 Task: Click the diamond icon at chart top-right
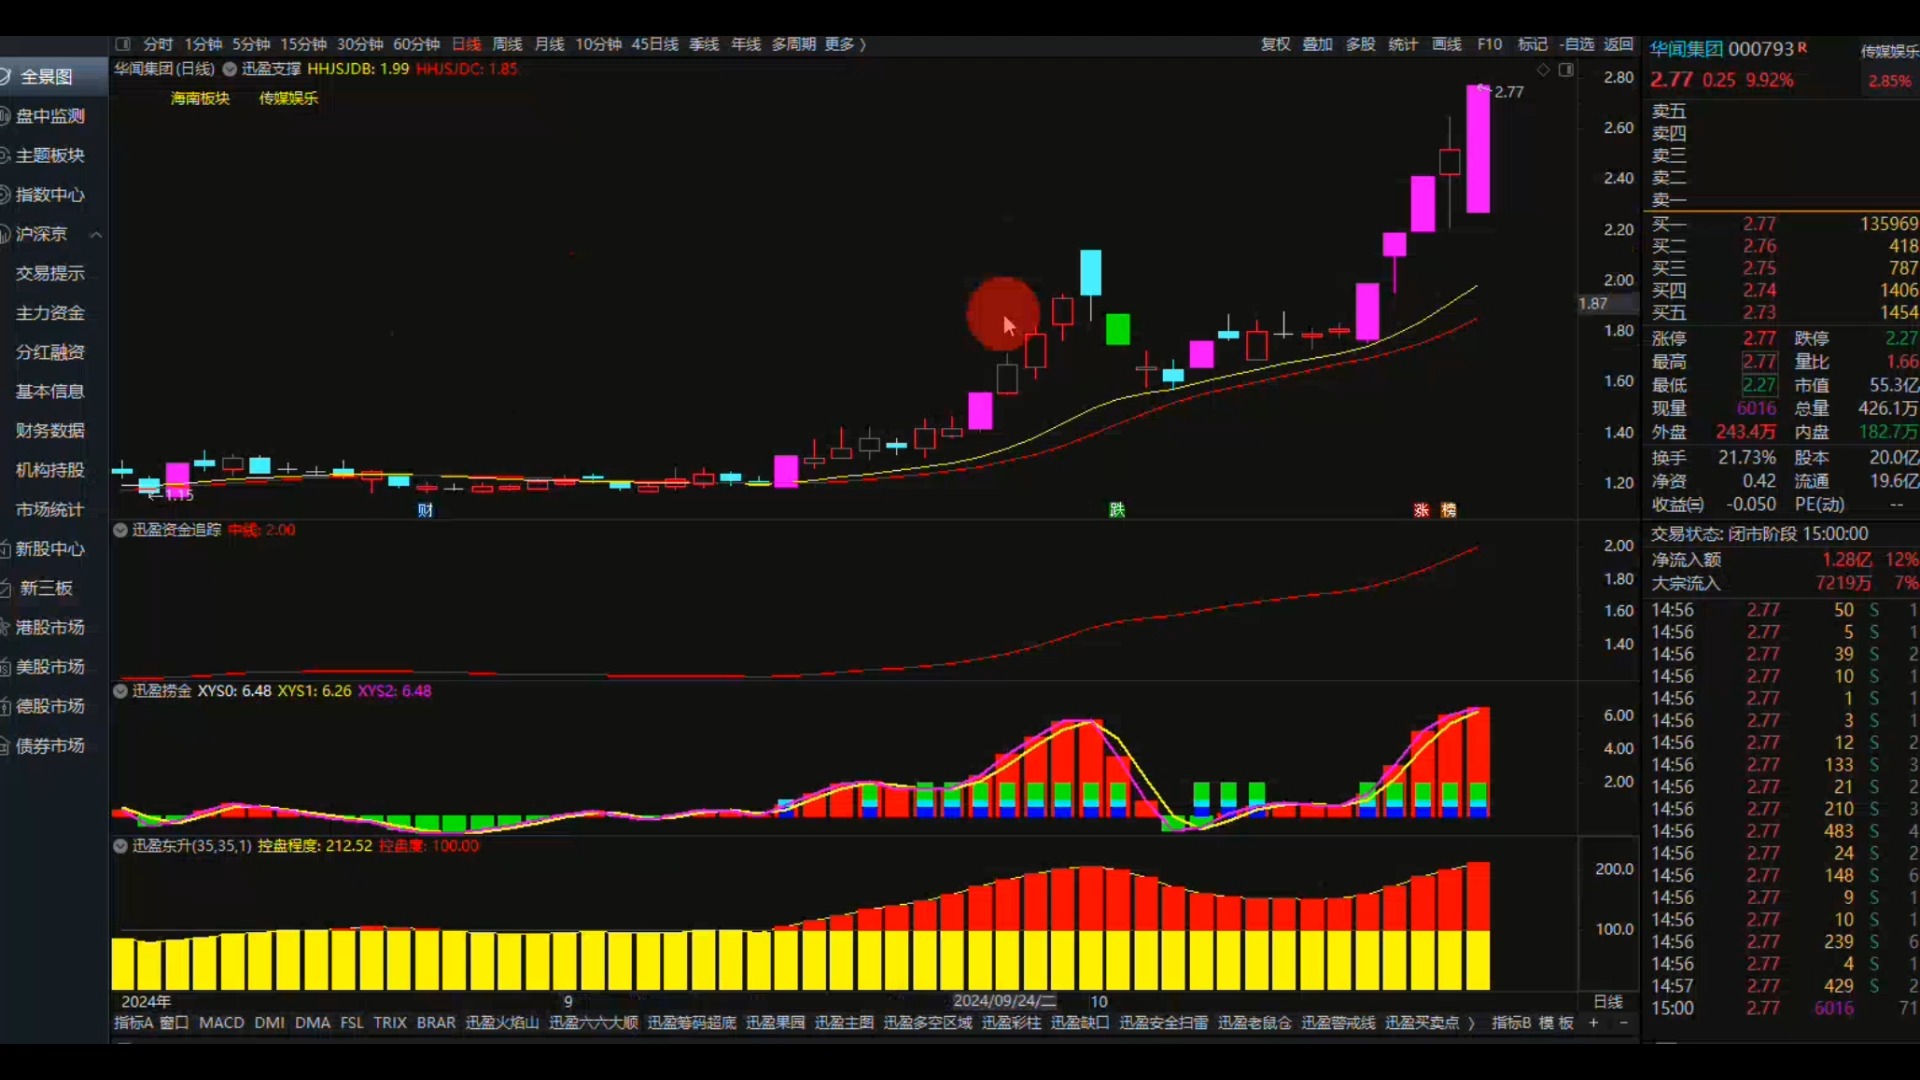(1543, 69)
